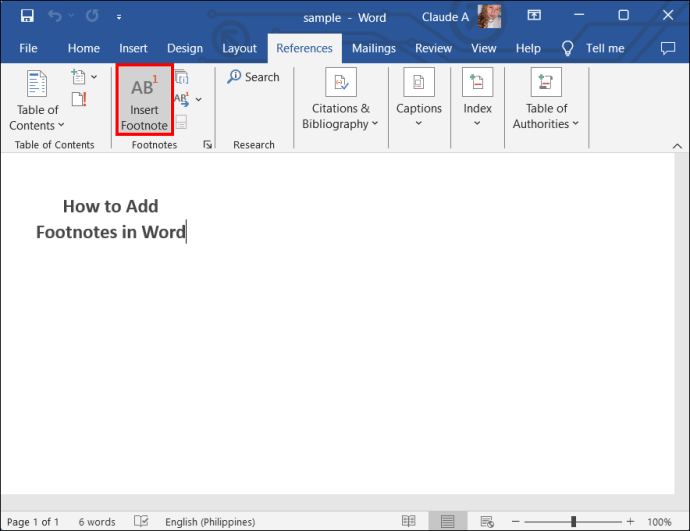690x531 pixels.
Task: Click the proofing spelling check icon
Action: tap(141, 521)
